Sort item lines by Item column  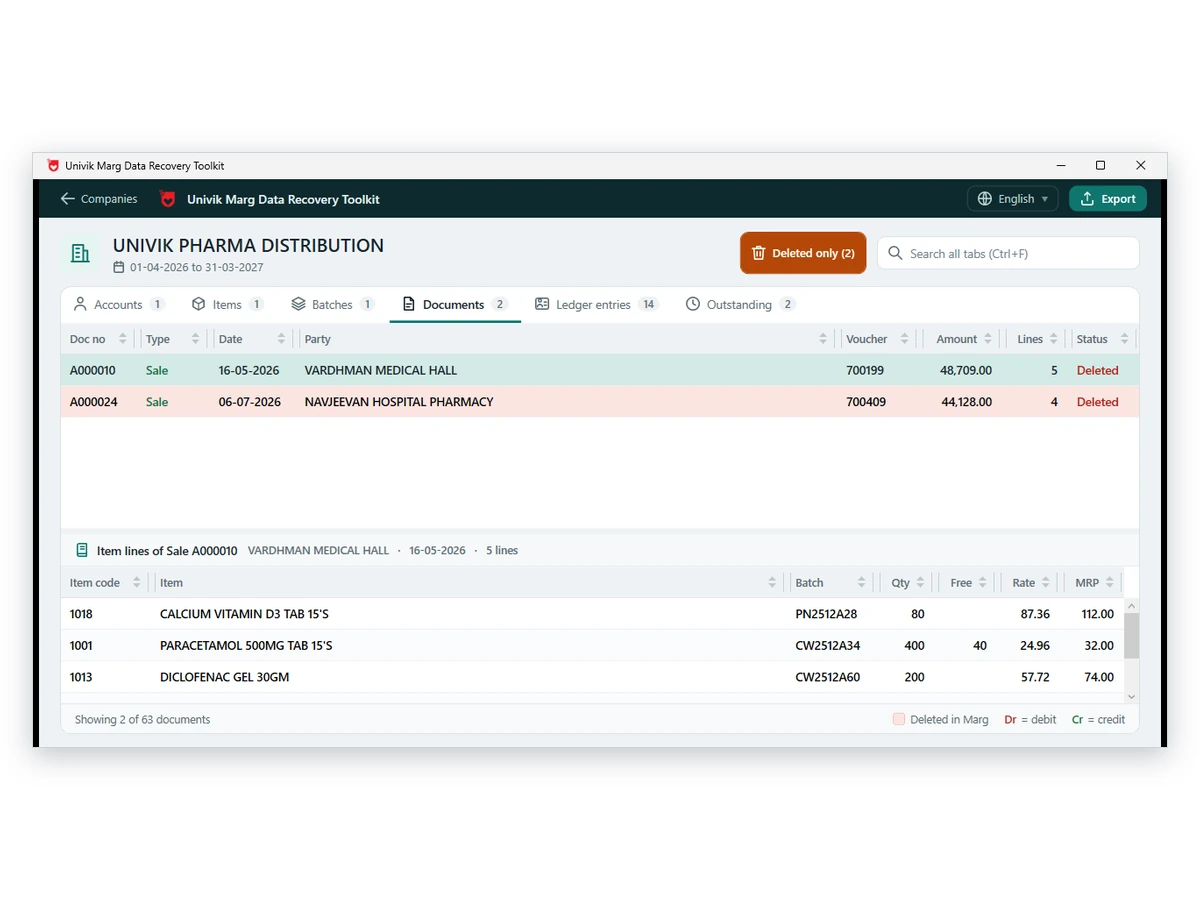(468, 583)
